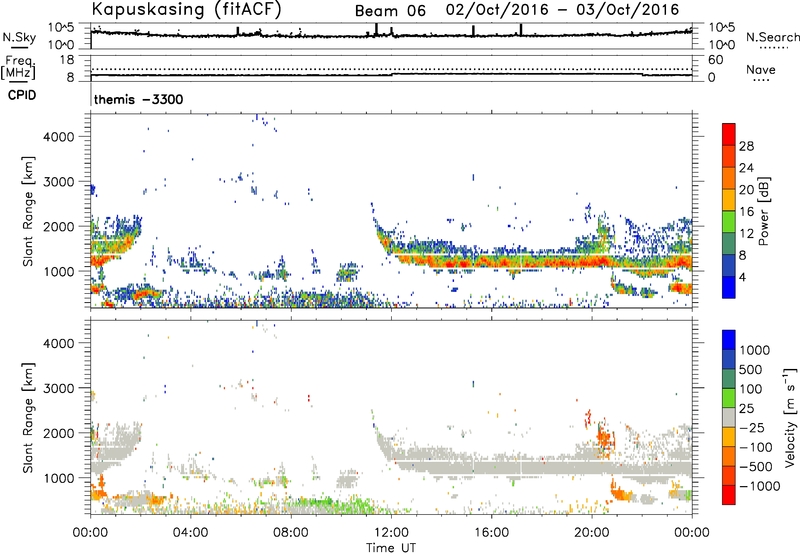Click the '-1000' velocity scale value
The image size is (800, 554).
tap(759, 486)
